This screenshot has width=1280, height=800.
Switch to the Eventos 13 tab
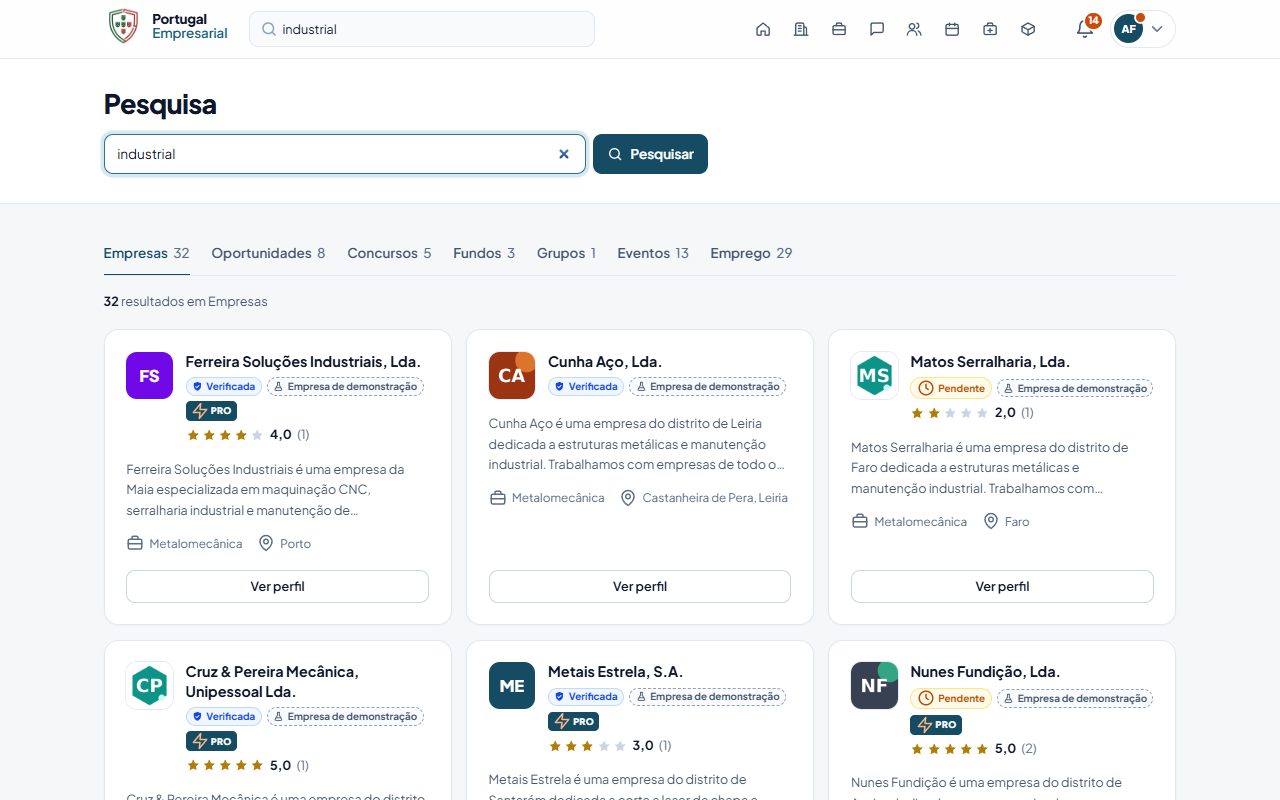pyautogui.click(x=653, y=253)
